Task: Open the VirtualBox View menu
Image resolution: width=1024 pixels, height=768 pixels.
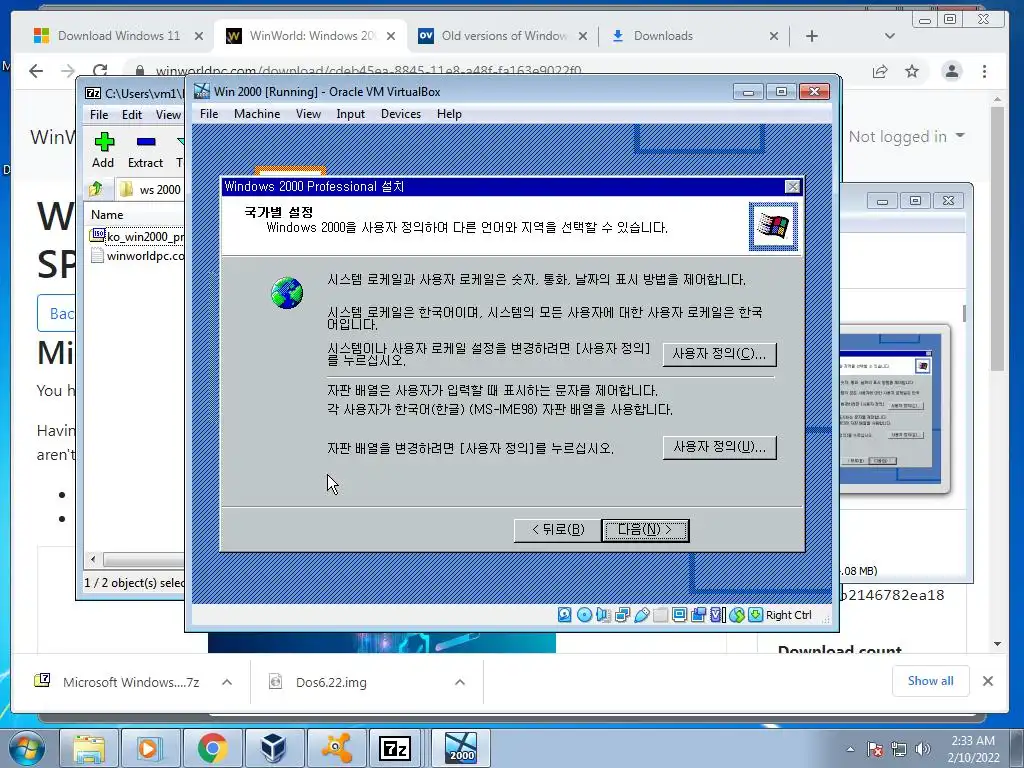Action: point(308,114)
